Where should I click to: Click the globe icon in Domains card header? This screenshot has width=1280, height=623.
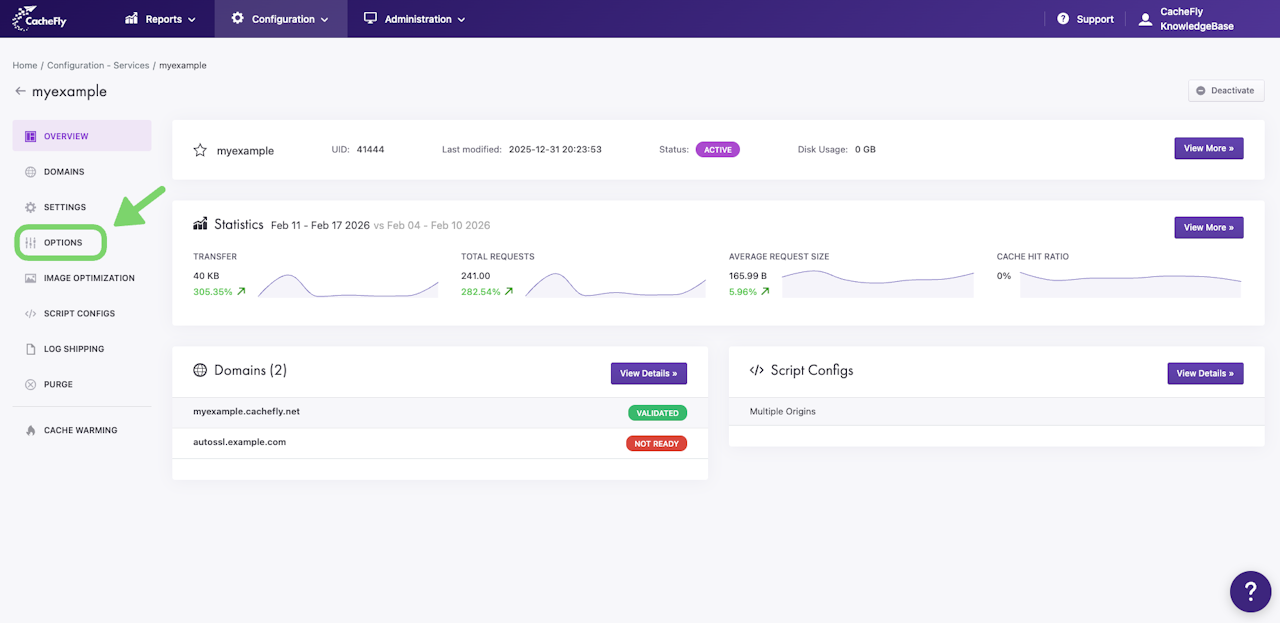pyautogui.click(x=200, y=370)
